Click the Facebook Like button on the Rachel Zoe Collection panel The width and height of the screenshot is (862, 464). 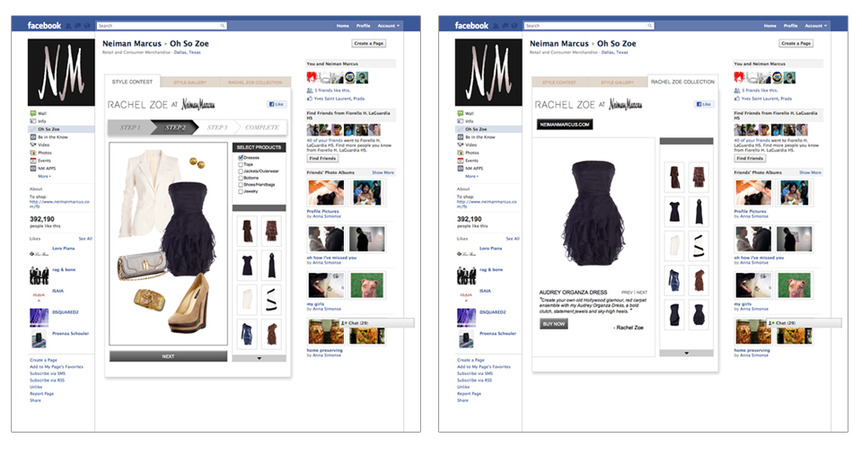pyautogui.click(x=703, y=104)
